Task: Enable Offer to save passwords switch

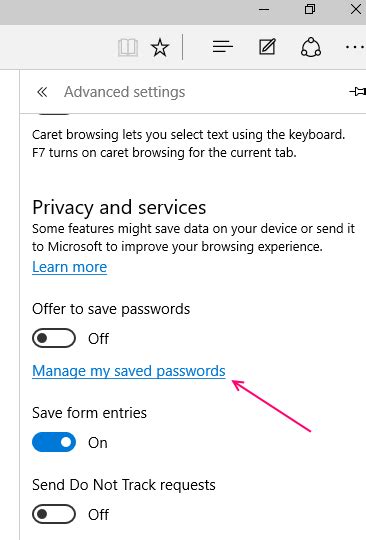Action: [54, 338]
